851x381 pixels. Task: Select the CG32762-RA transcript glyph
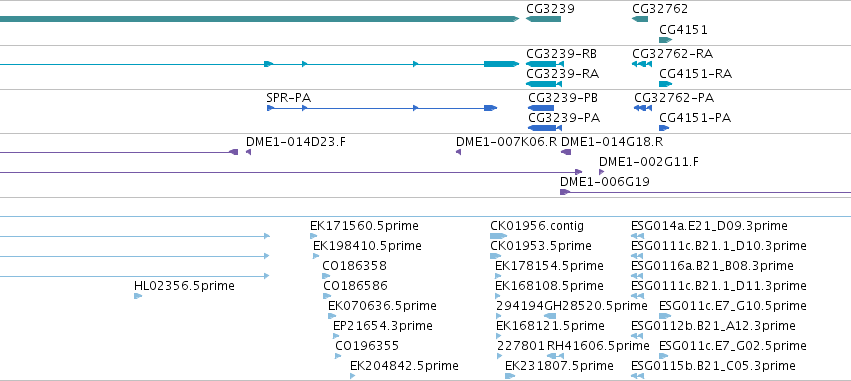[x=642, y=64]
